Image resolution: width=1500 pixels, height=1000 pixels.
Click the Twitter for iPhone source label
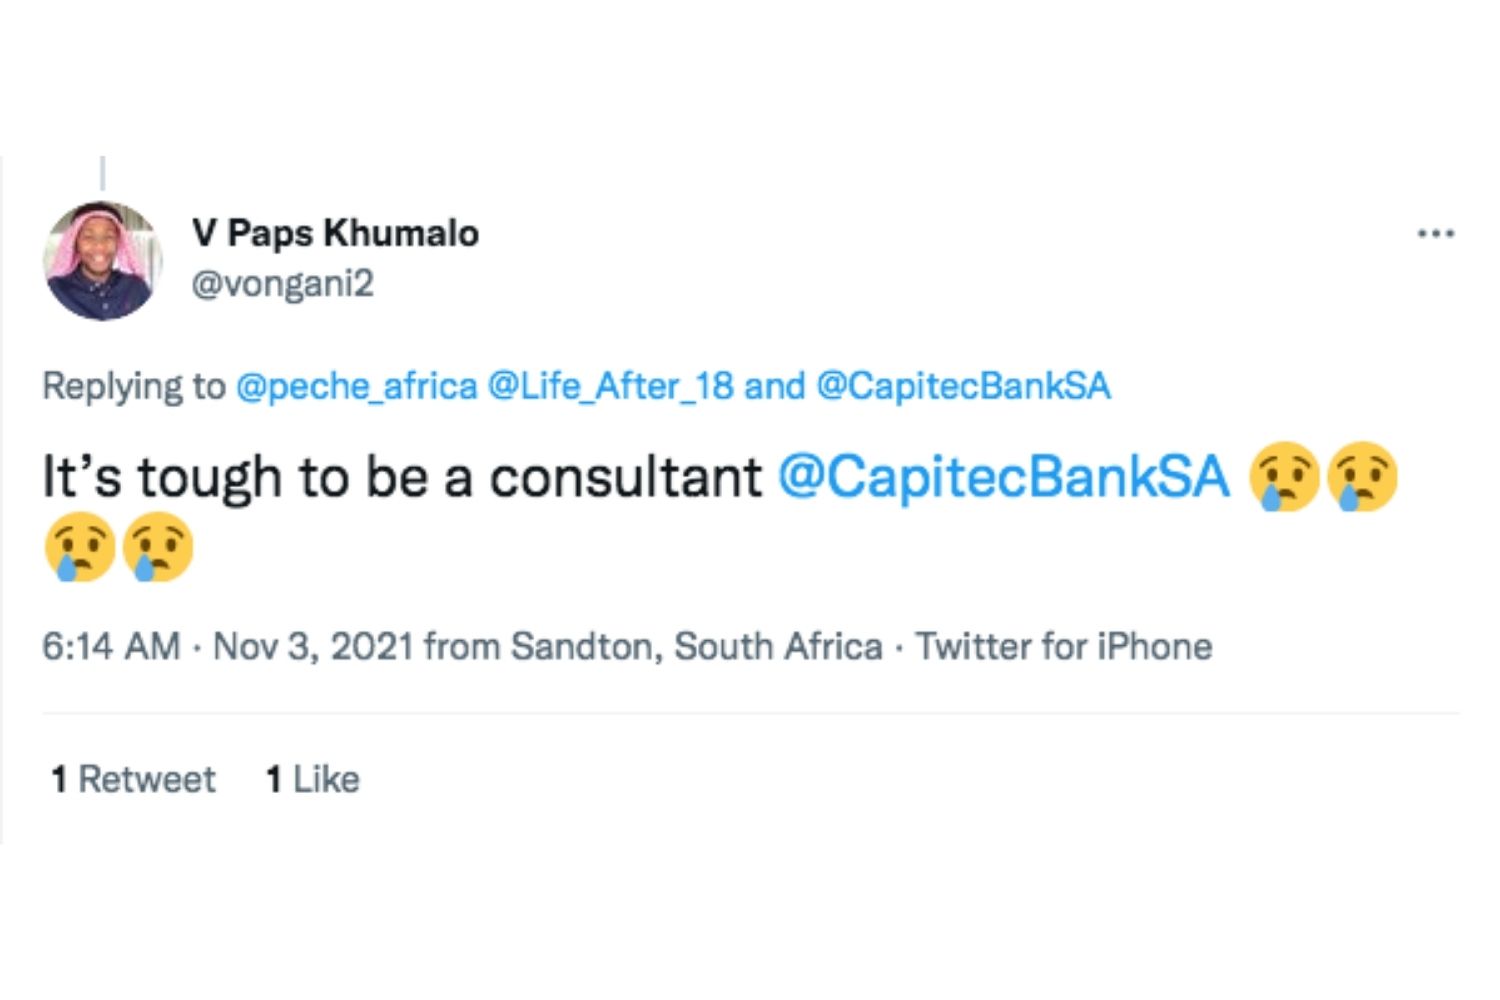click(1064, 647)
